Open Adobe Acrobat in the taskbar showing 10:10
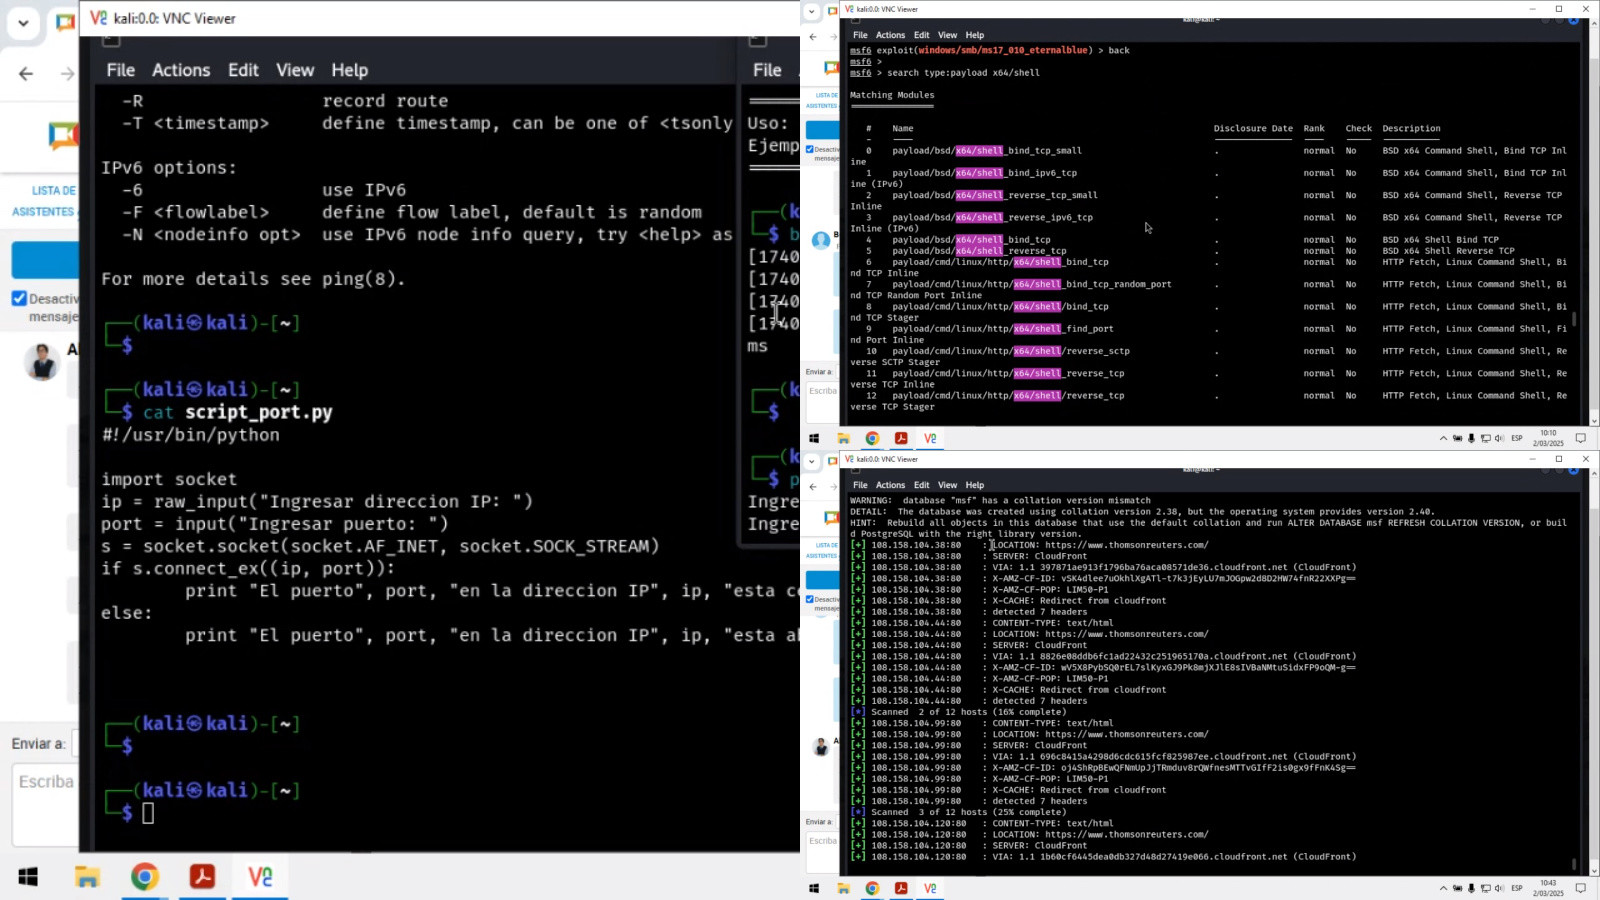 point(901,438)
